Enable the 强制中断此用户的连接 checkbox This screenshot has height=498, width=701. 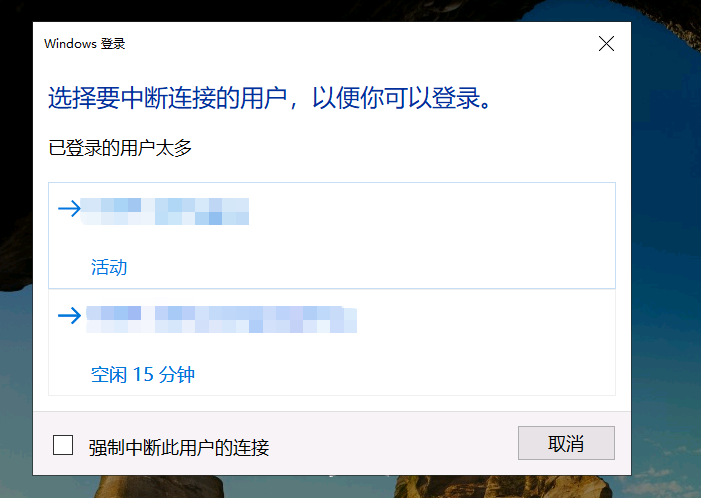tap(63, 445)
